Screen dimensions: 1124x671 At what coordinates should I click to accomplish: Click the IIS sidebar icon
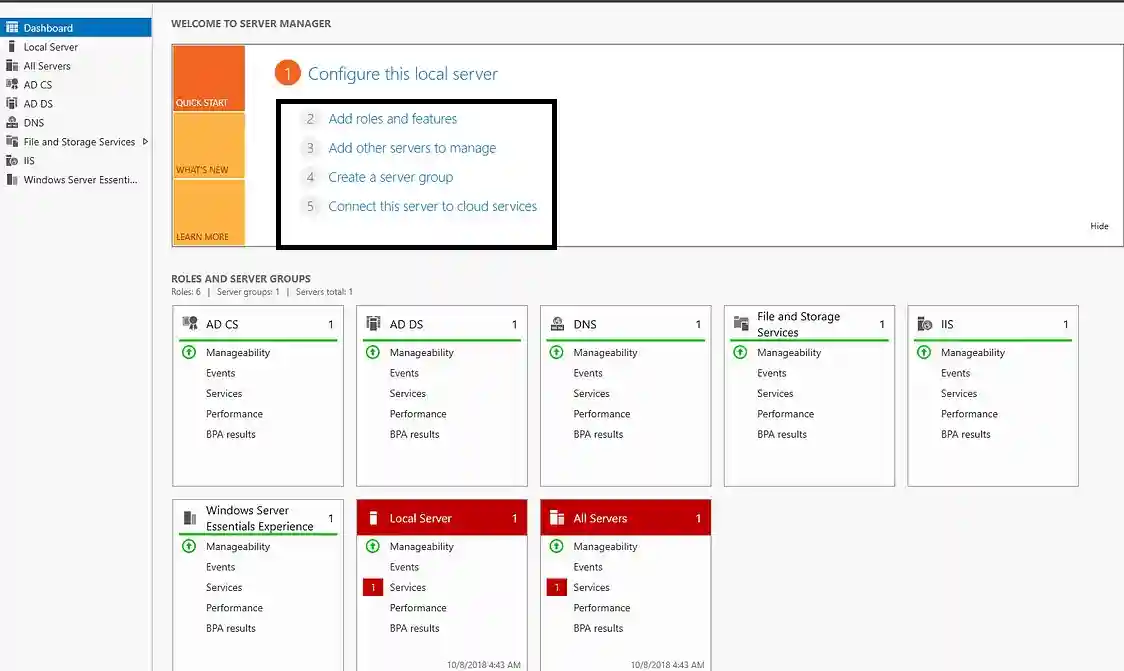12,161
